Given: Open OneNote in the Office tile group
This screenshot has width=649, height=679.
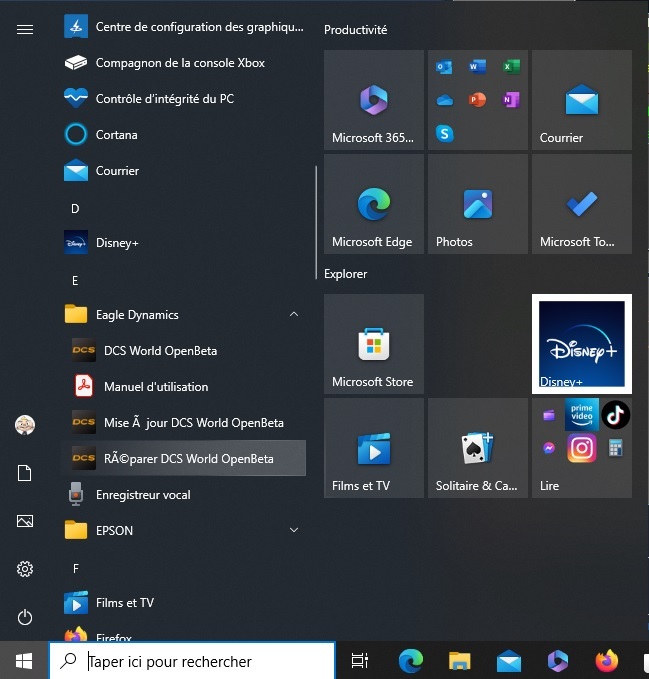Looking at the screenshot, I should point(511,100).
